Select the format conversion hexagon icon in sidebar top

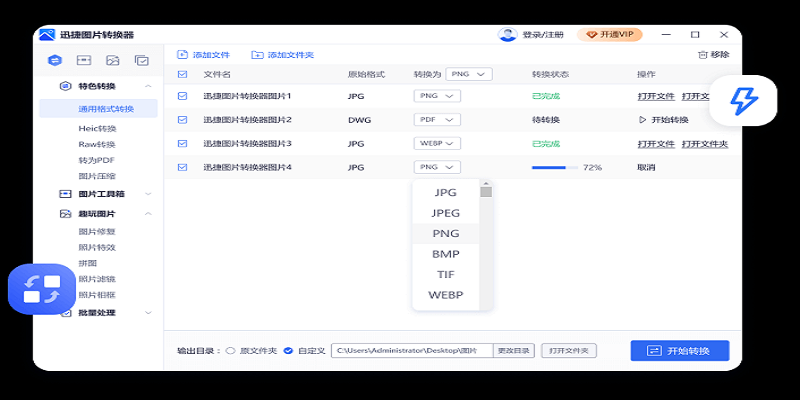(55, 60)
